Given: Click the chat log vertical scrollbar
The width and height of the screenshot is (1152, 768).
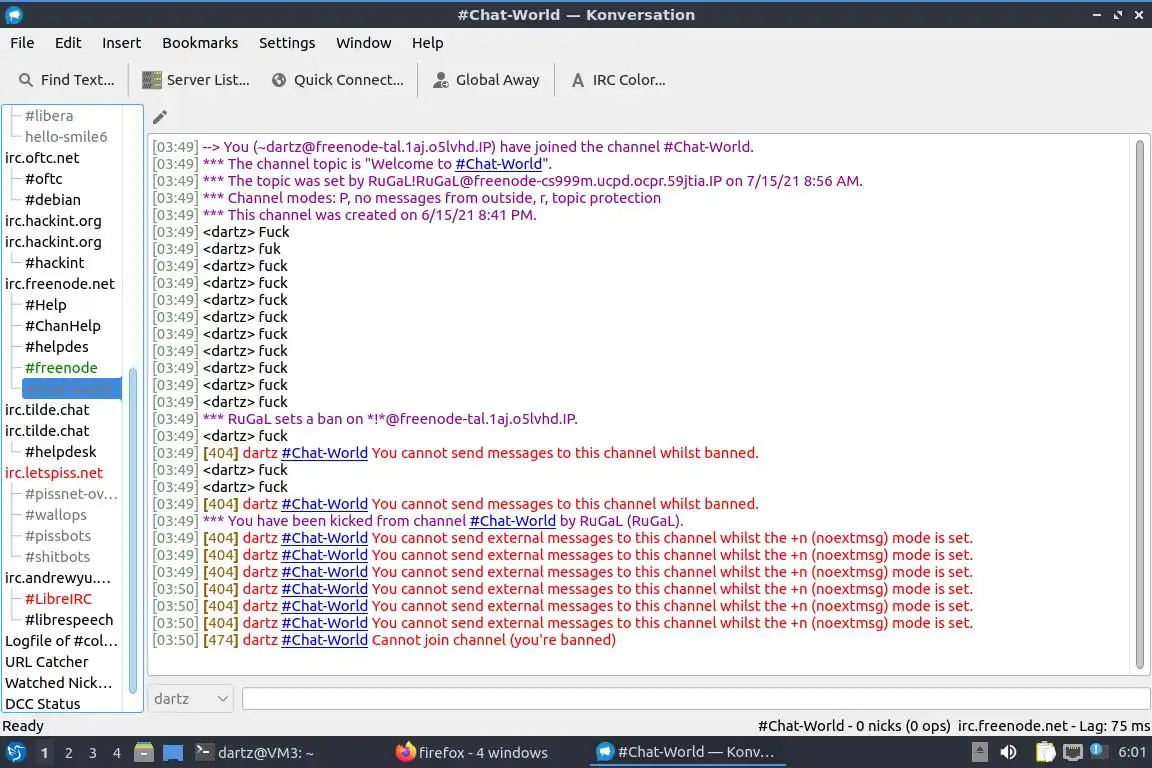Looking at the screenshot, I should 1140,404.
